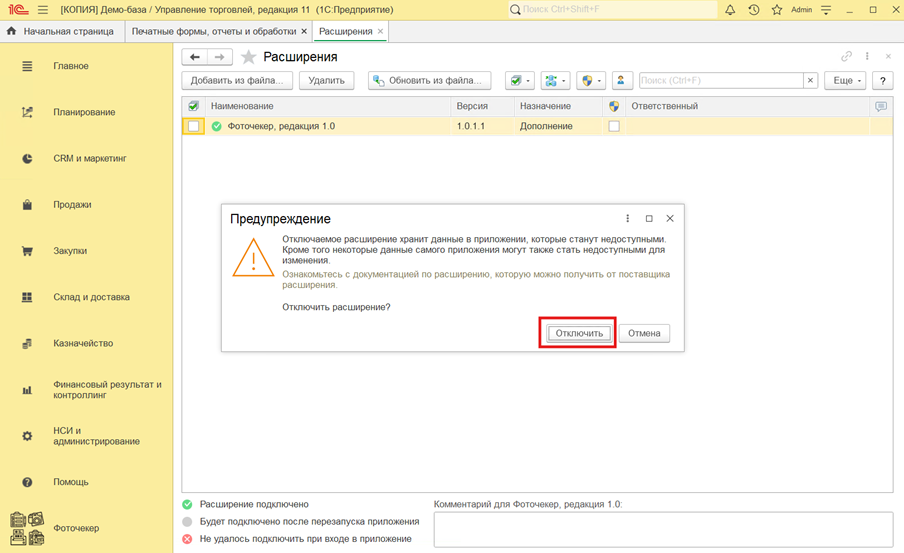Expand the shield safe mode dropdown

(591, 81)
